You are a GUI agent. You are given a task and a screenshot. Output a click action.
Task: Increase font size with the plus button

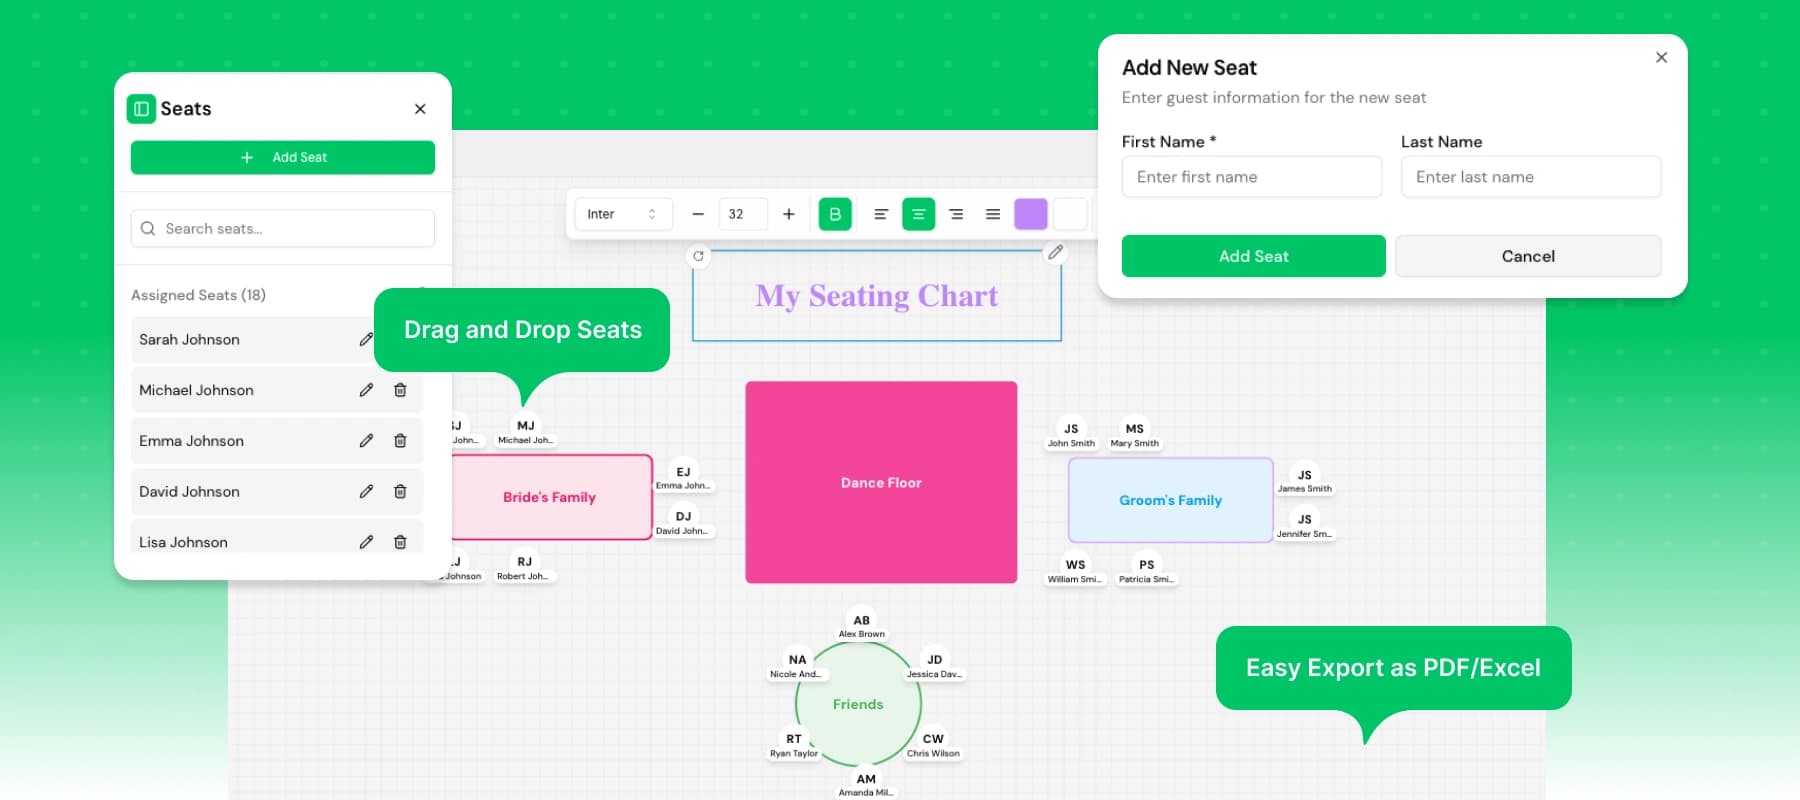pyautogui.click(x=788, y=214)
